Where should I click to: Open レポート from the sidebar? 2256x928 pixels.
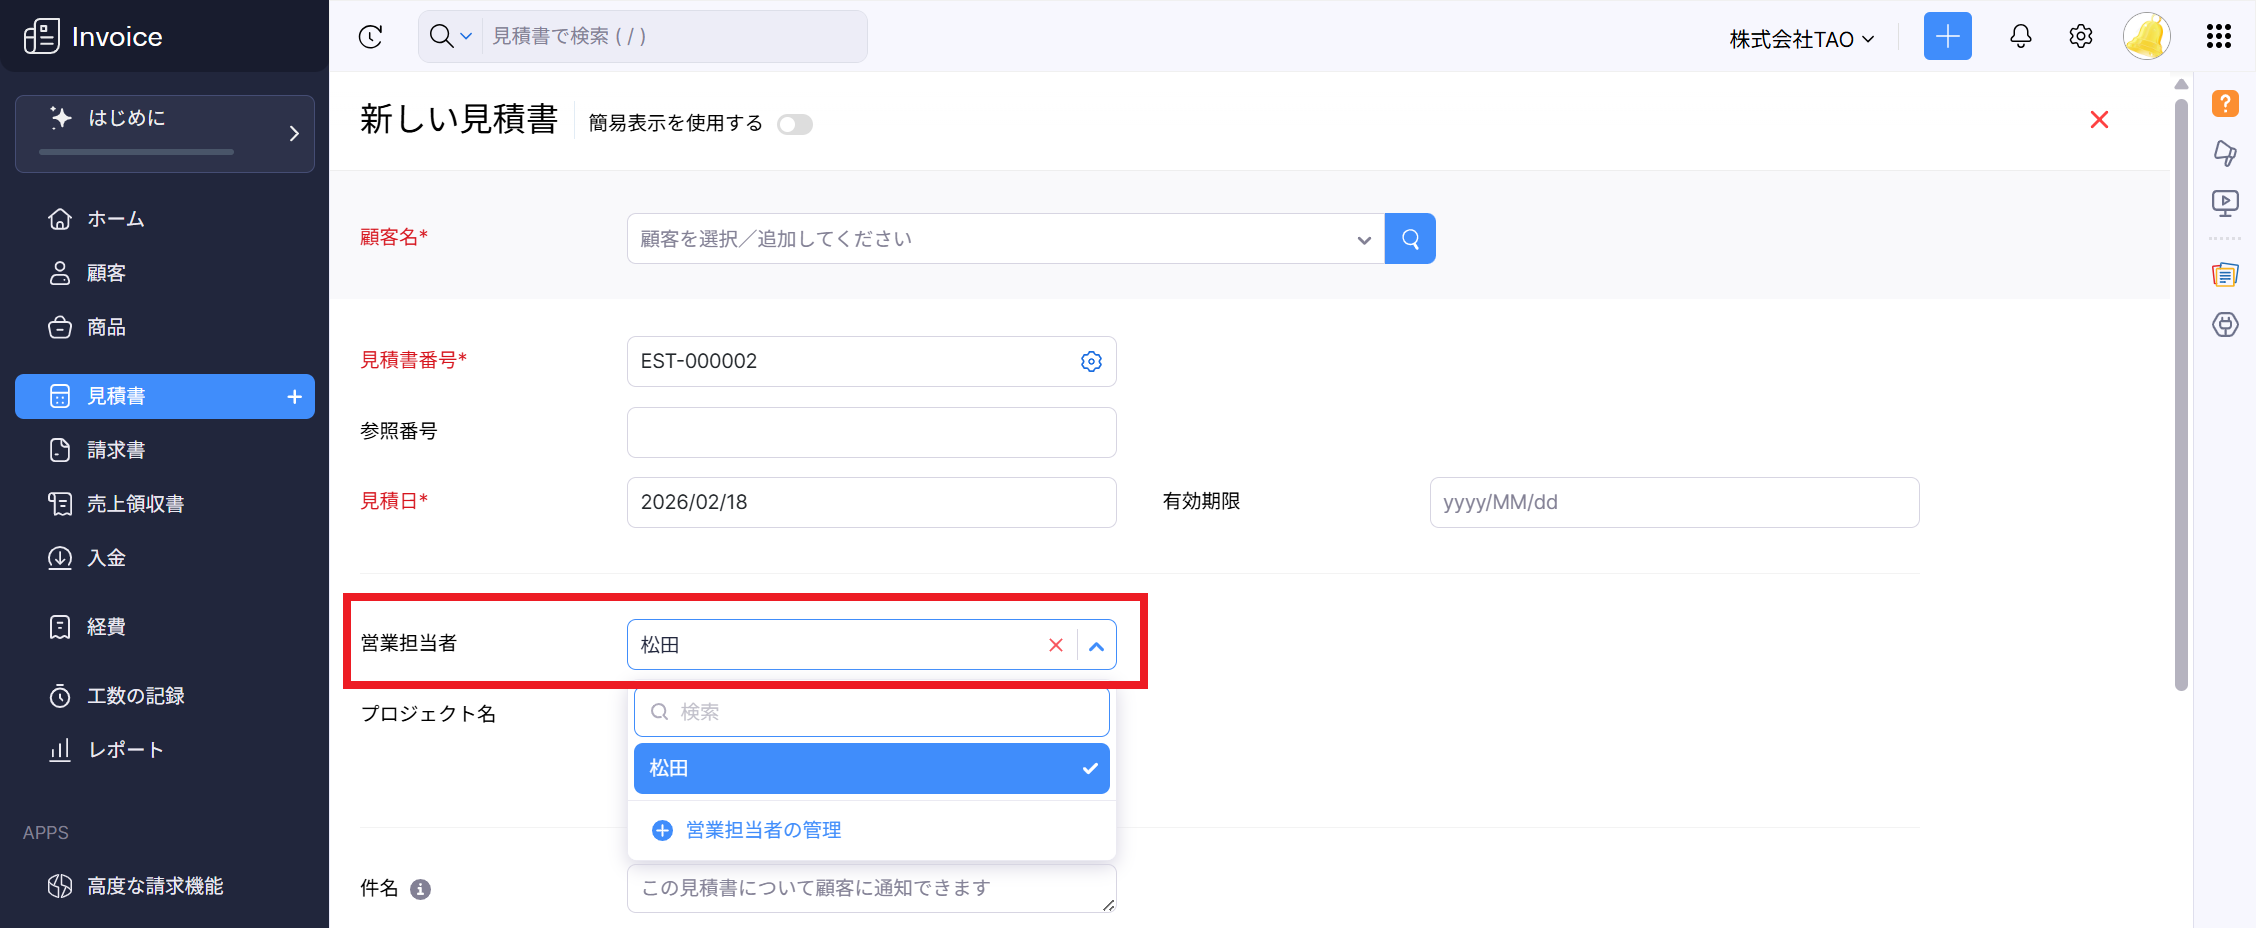coord(125,750)
